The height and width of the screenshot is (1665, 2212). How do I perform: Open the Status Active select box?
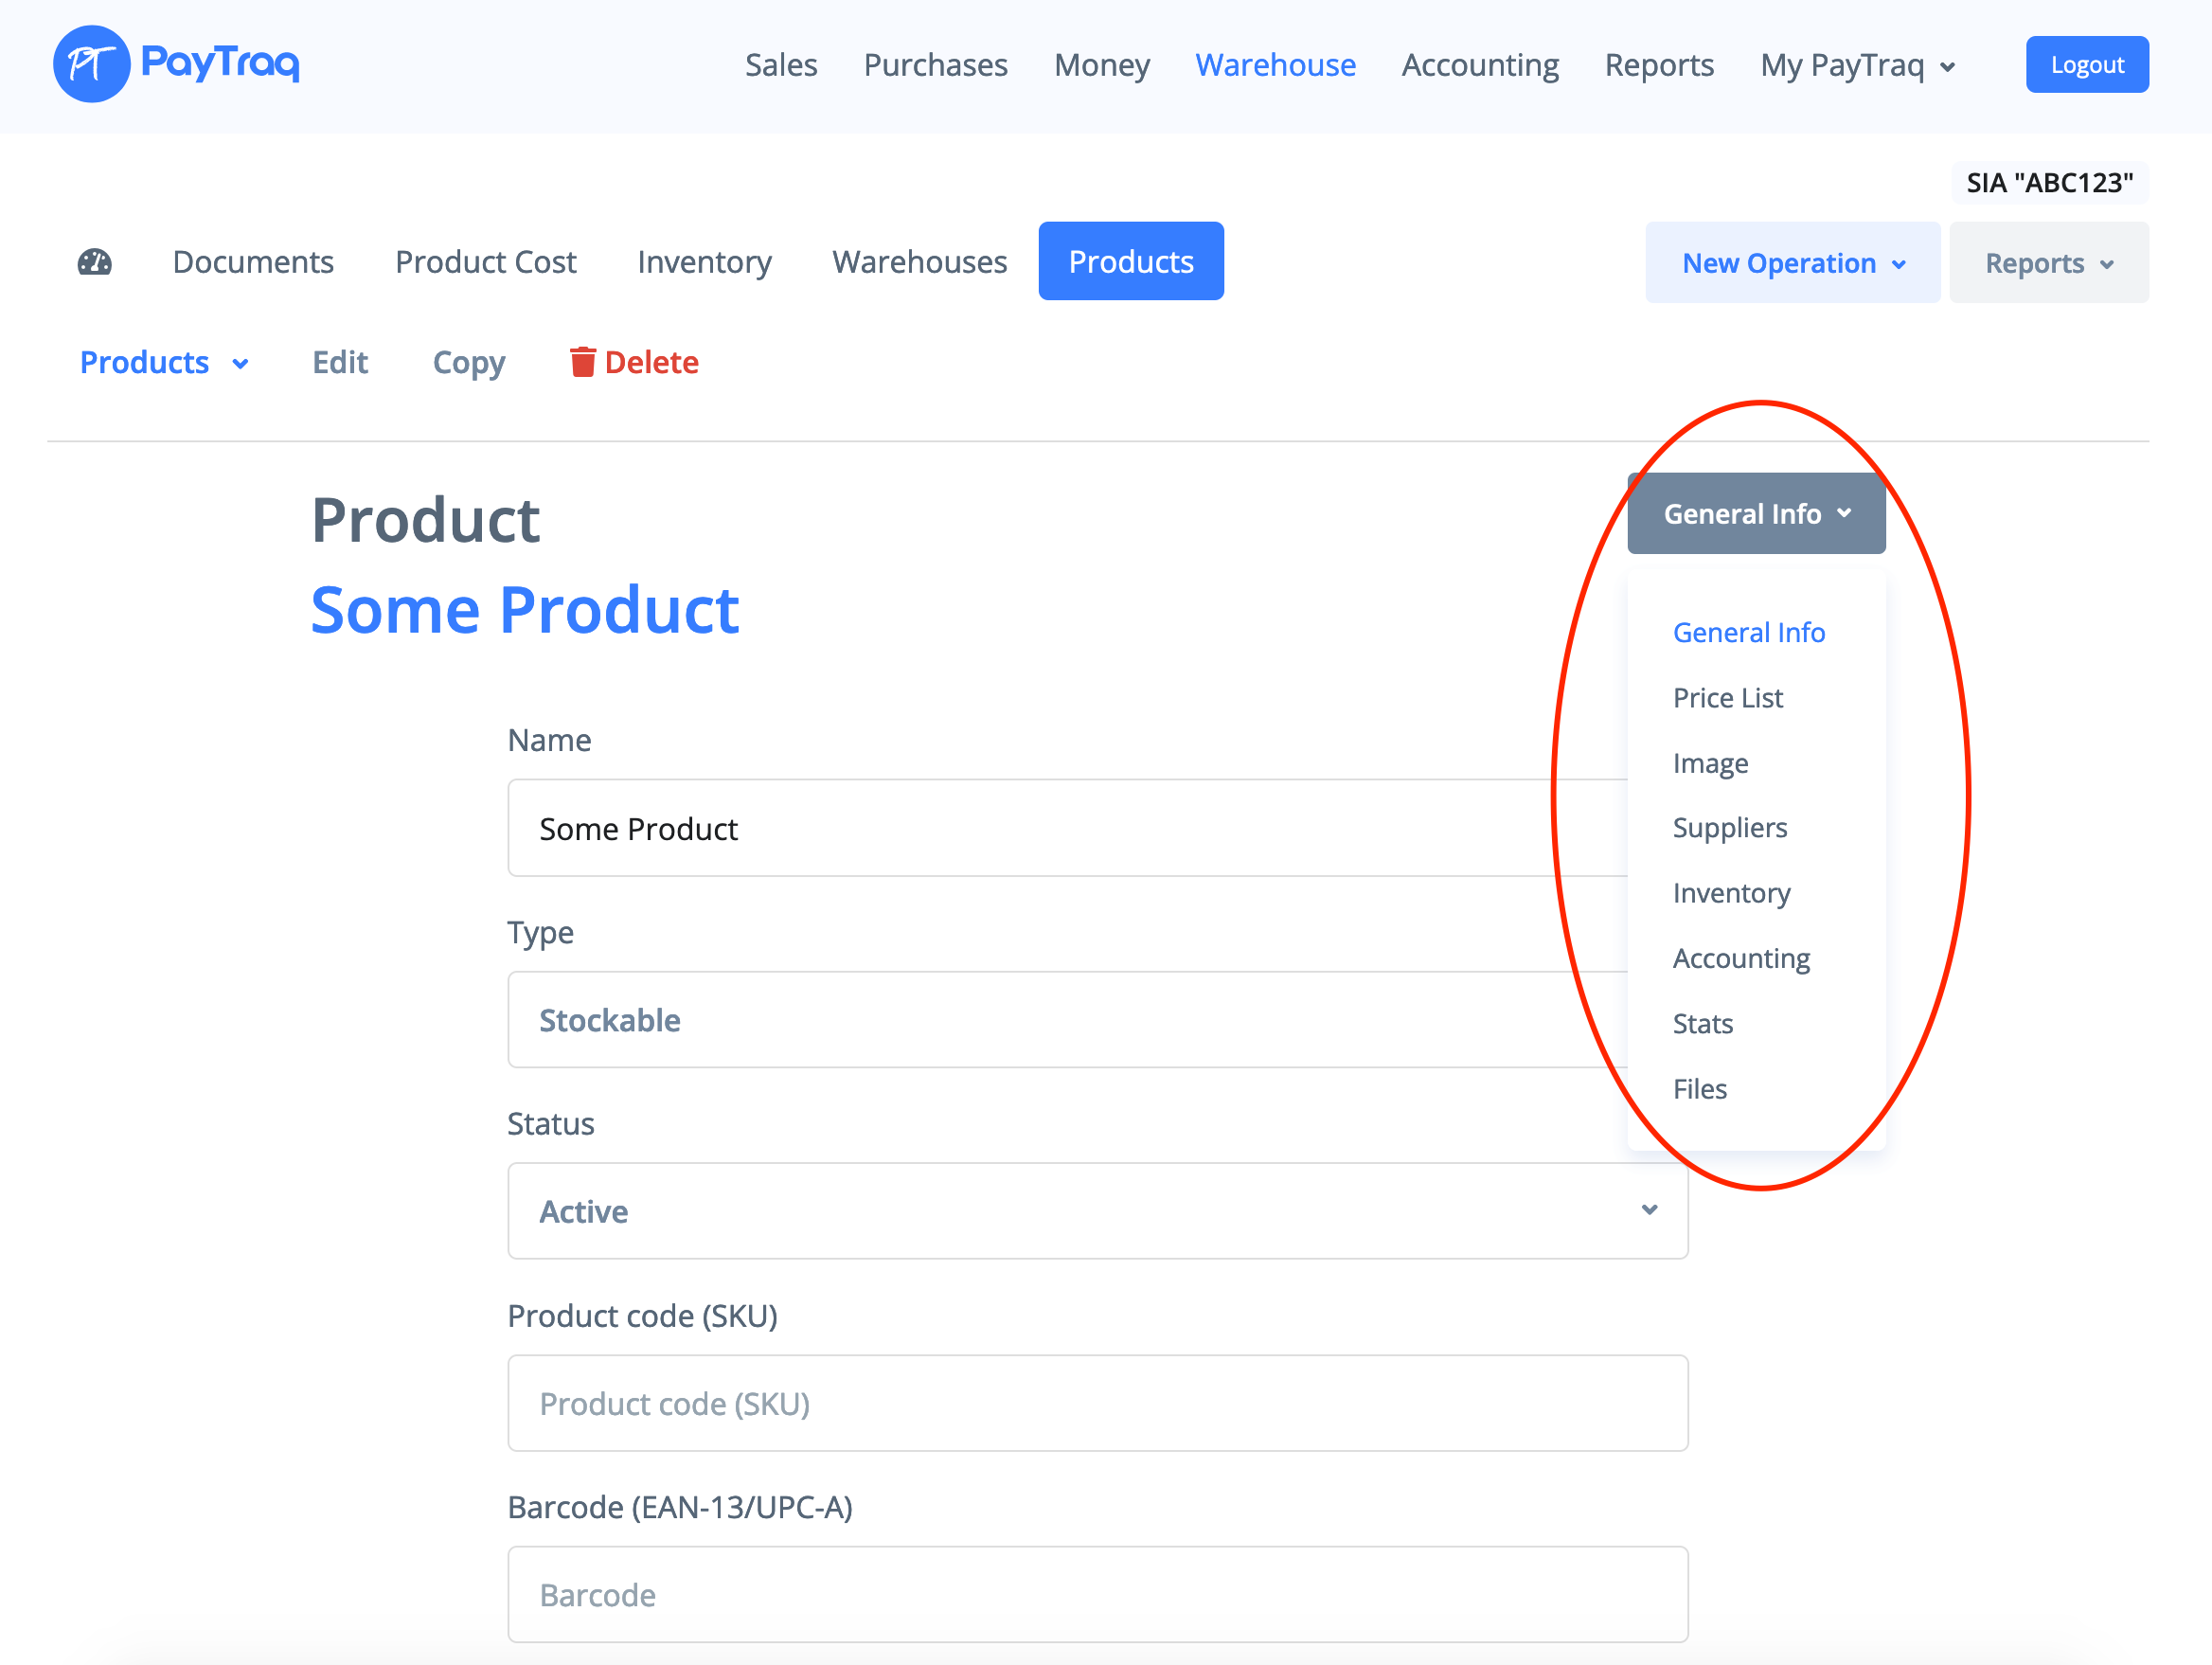1097,1211
